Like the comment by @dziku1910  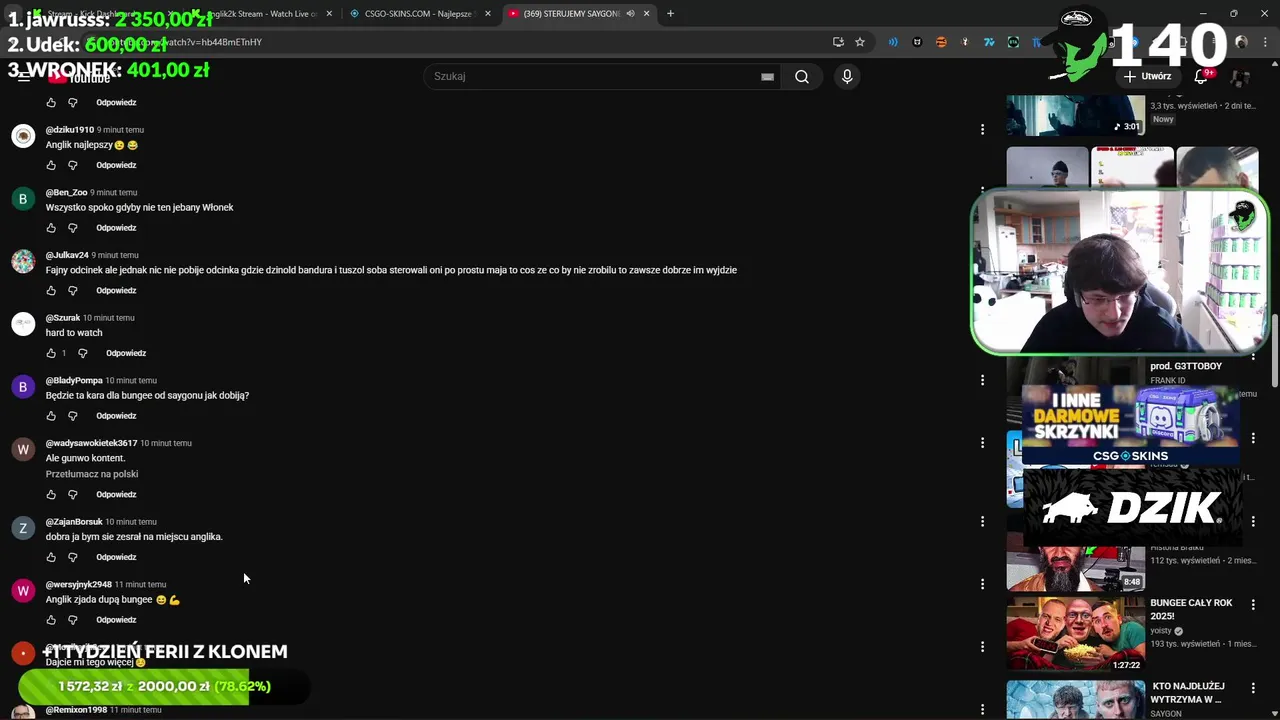(x=51, y=165)
